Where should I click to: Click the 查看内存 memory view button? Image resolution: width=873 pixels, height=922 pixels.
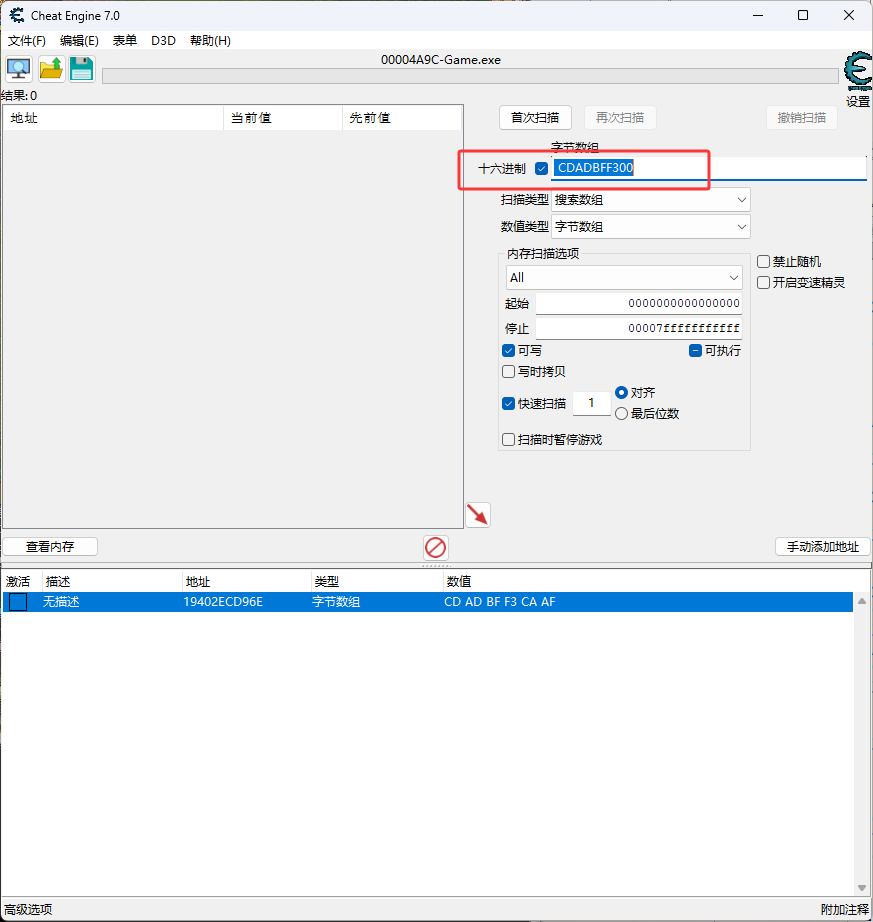[50, 547]
